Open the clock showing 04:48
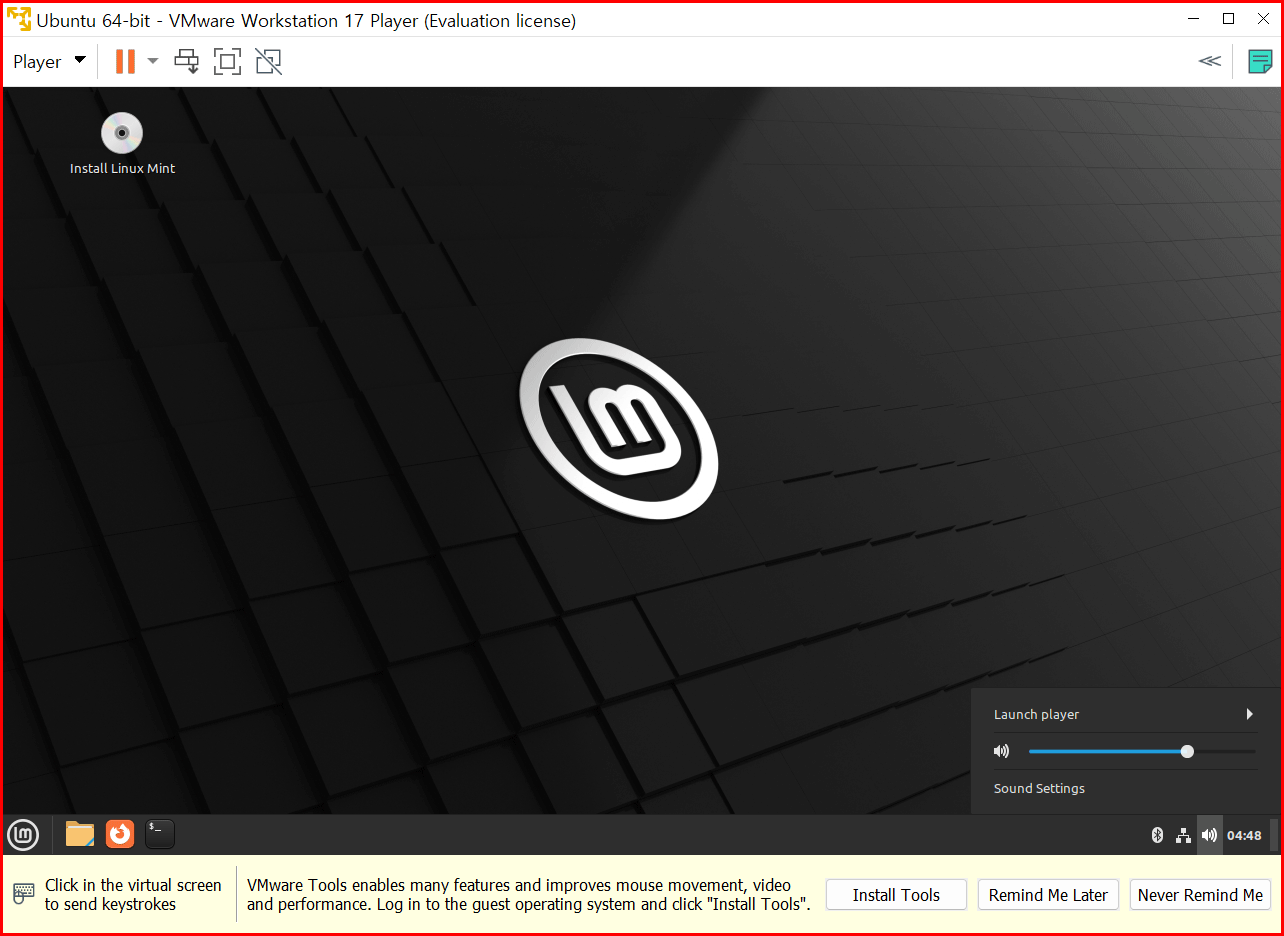Viewport: 1284px width, 936px height. coord(1244,835)
